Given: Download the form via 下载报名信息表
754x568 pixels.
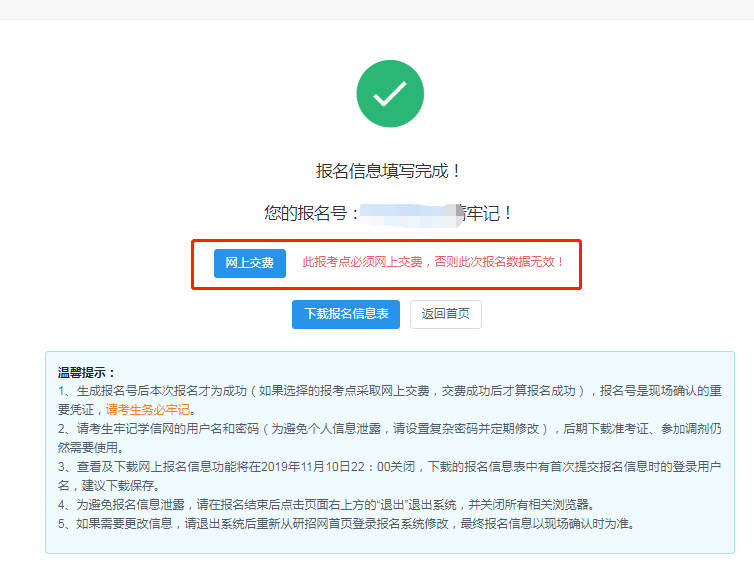Looking at the screenshot, I should point(346,314).
